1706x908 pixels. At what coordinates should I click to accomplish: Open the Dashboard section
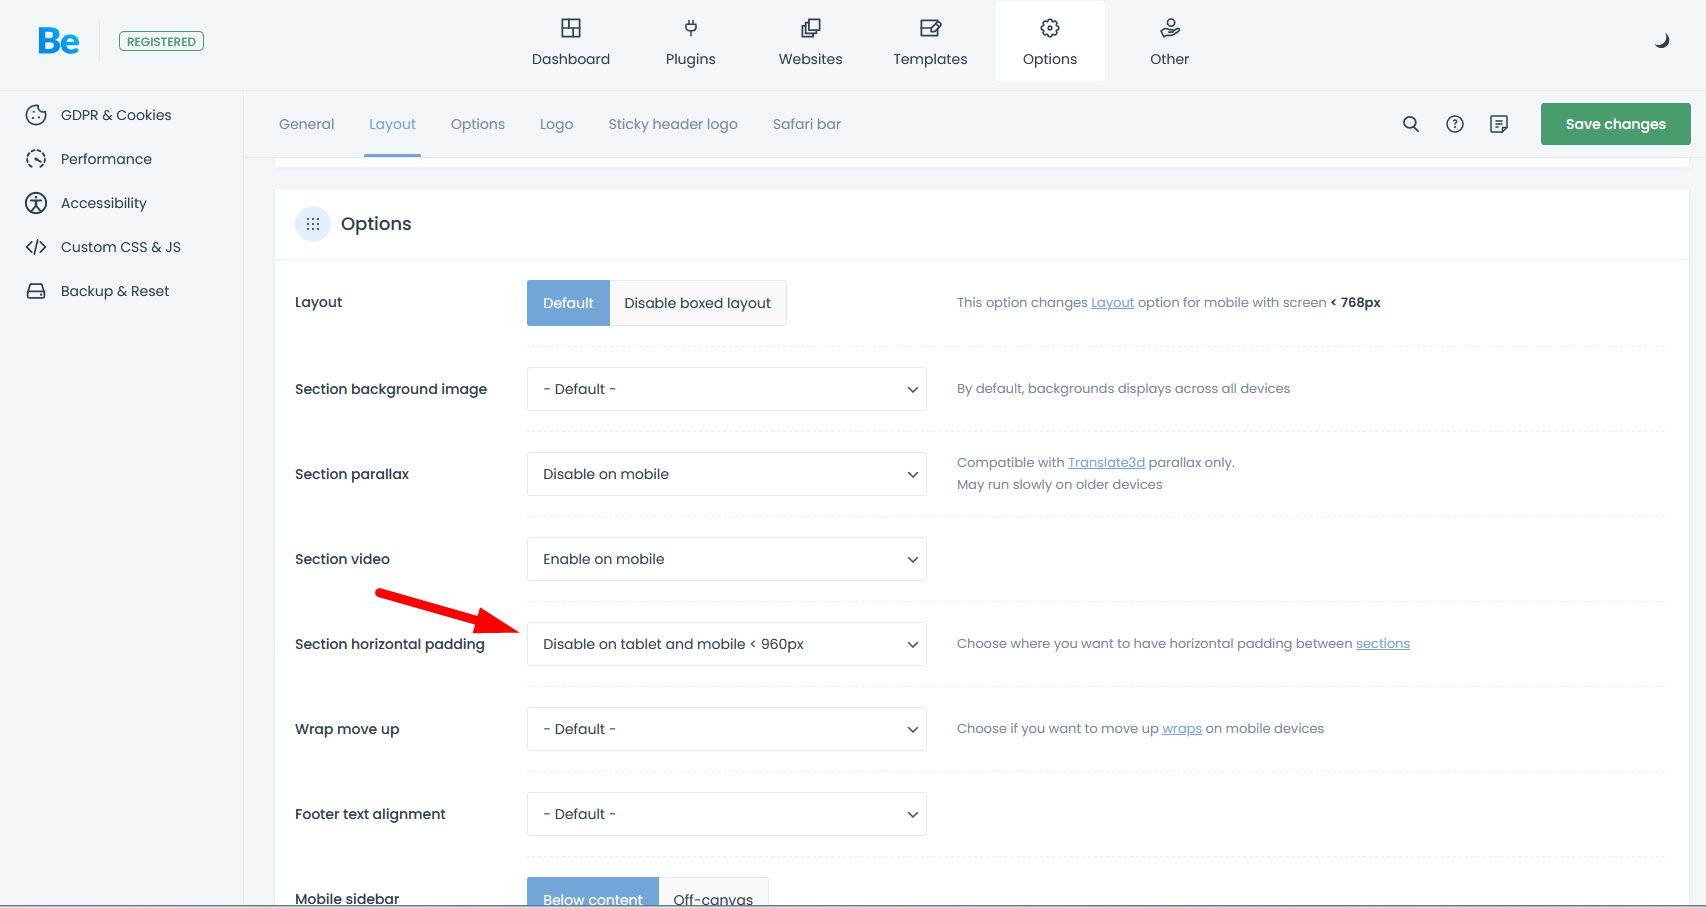coord(571,42)
